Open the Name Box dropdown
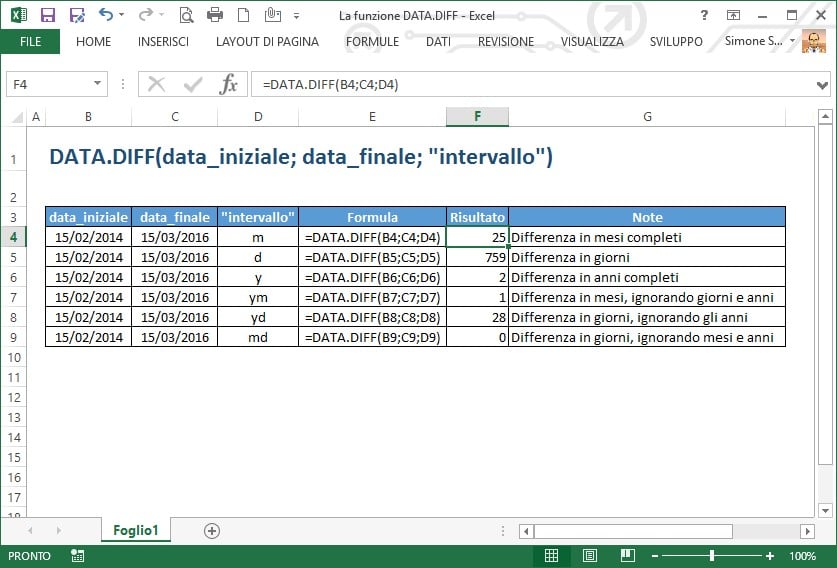The height and width of the screenshot is (568, 837). (97, 83)
